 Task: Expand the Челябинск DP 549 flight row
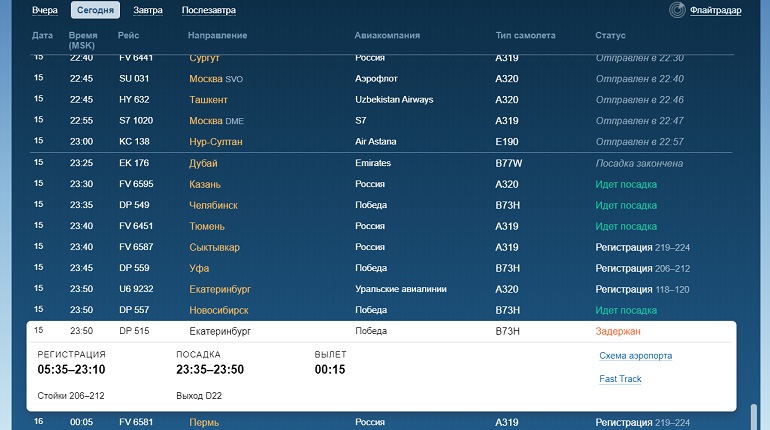tap(381, 205)
